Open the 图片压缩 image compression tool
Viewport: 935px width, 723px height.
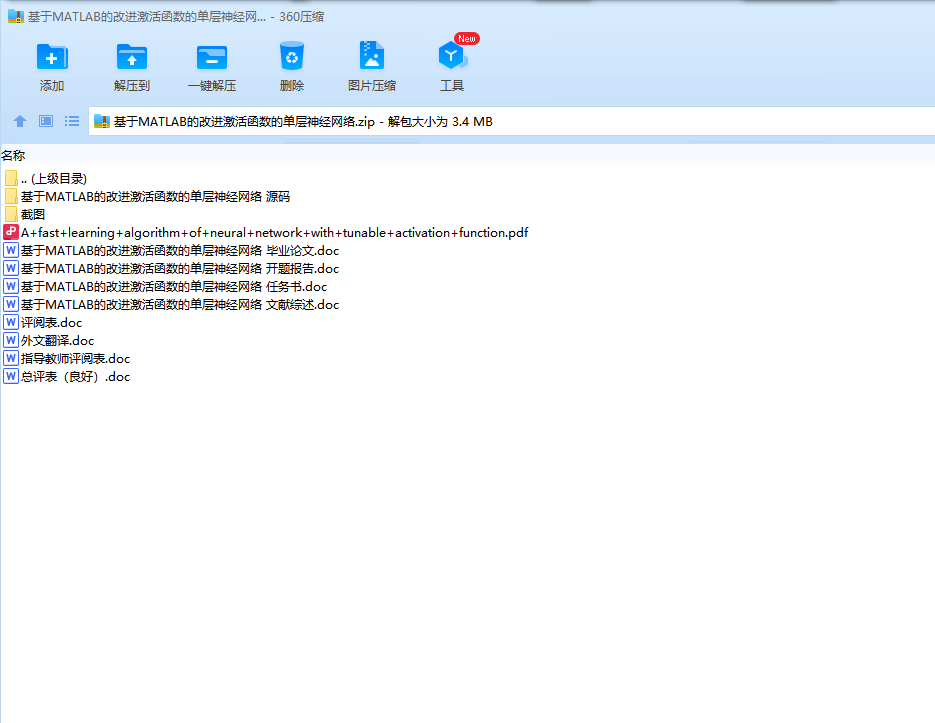tap(371, 56)
